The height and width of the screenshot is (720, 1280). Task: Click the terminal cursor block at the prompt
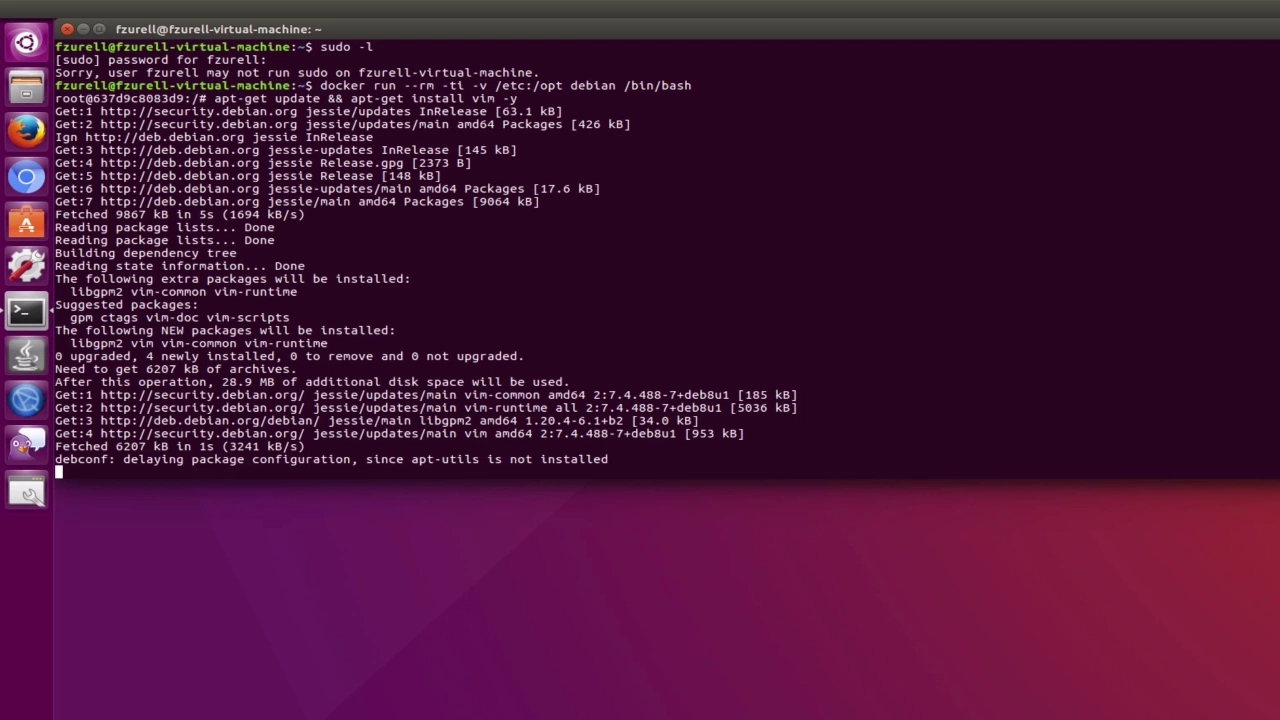click(x=59, y=472)
